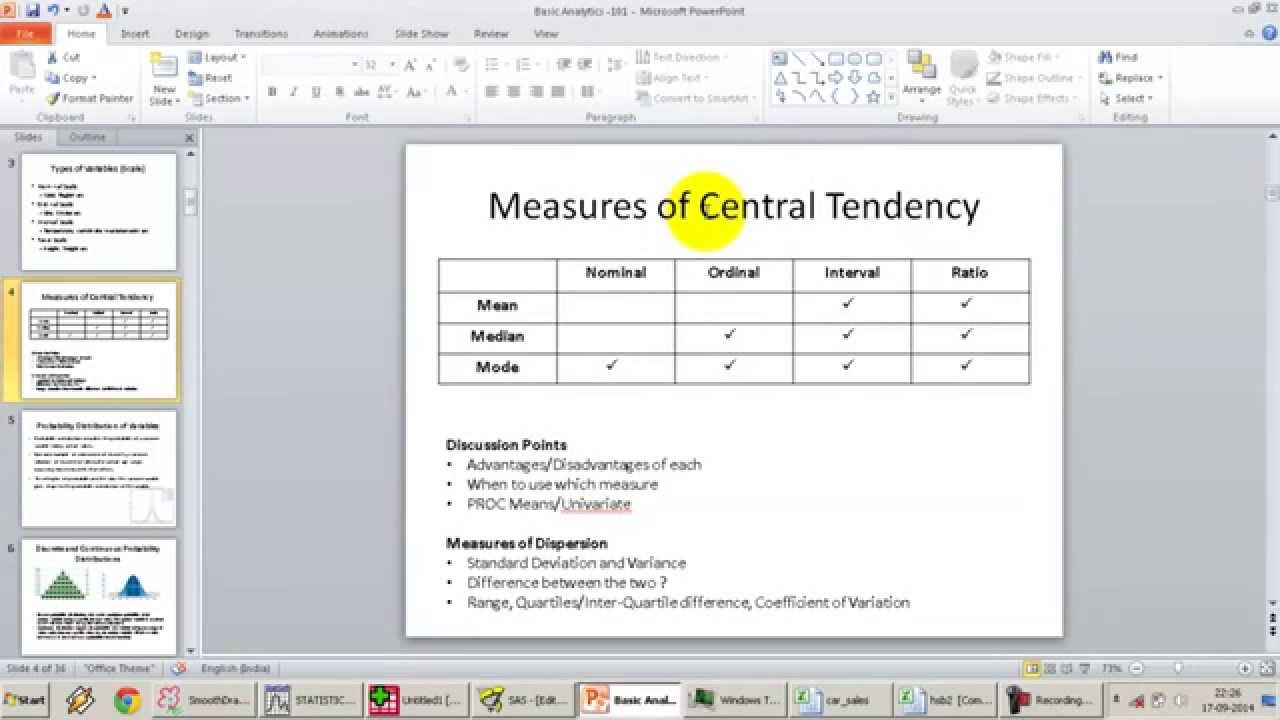This screenshot has height=720, width=1280.
Task: Click the Cut command
Action: [63, 58]
